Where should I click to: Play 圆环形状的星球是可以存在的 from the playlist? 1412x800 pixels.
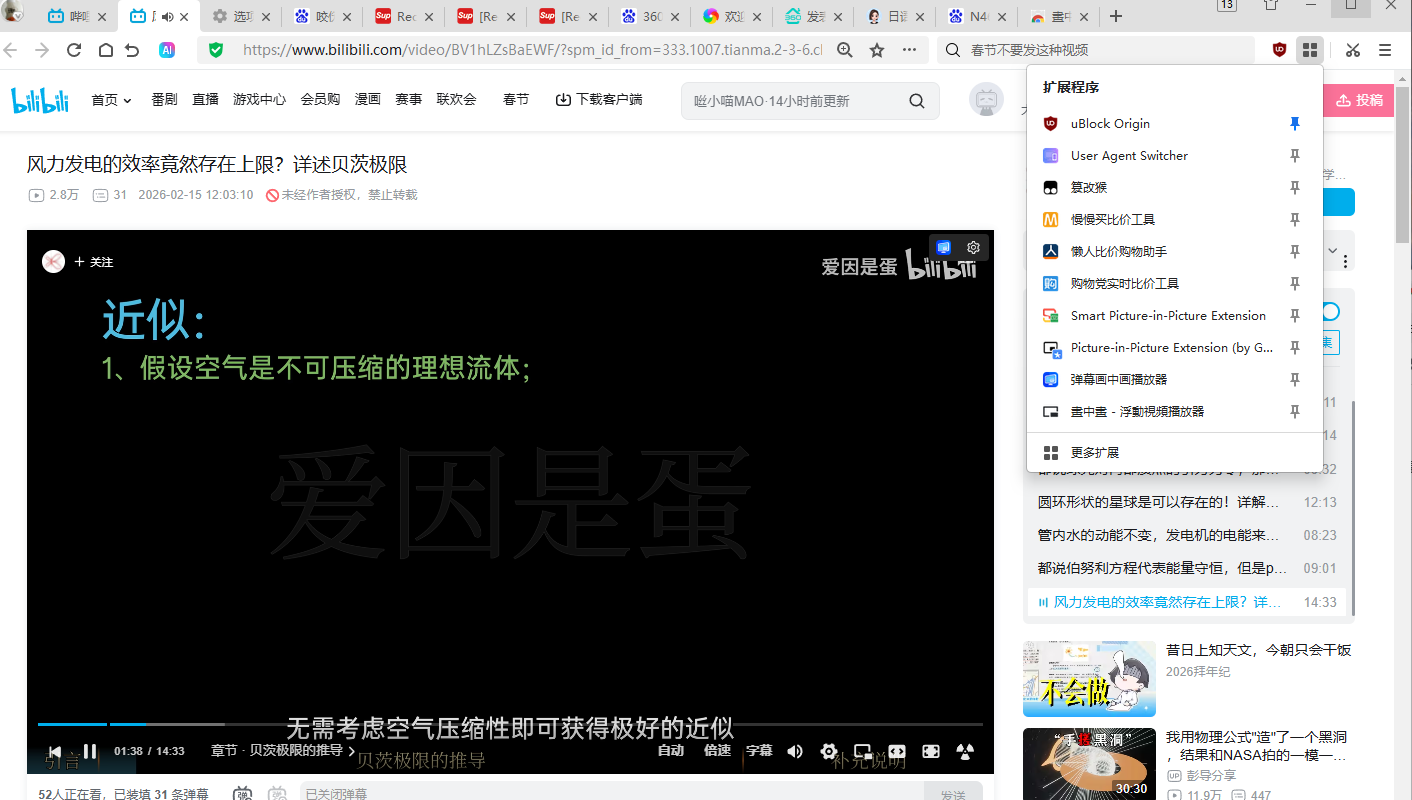pos(1187,502)
